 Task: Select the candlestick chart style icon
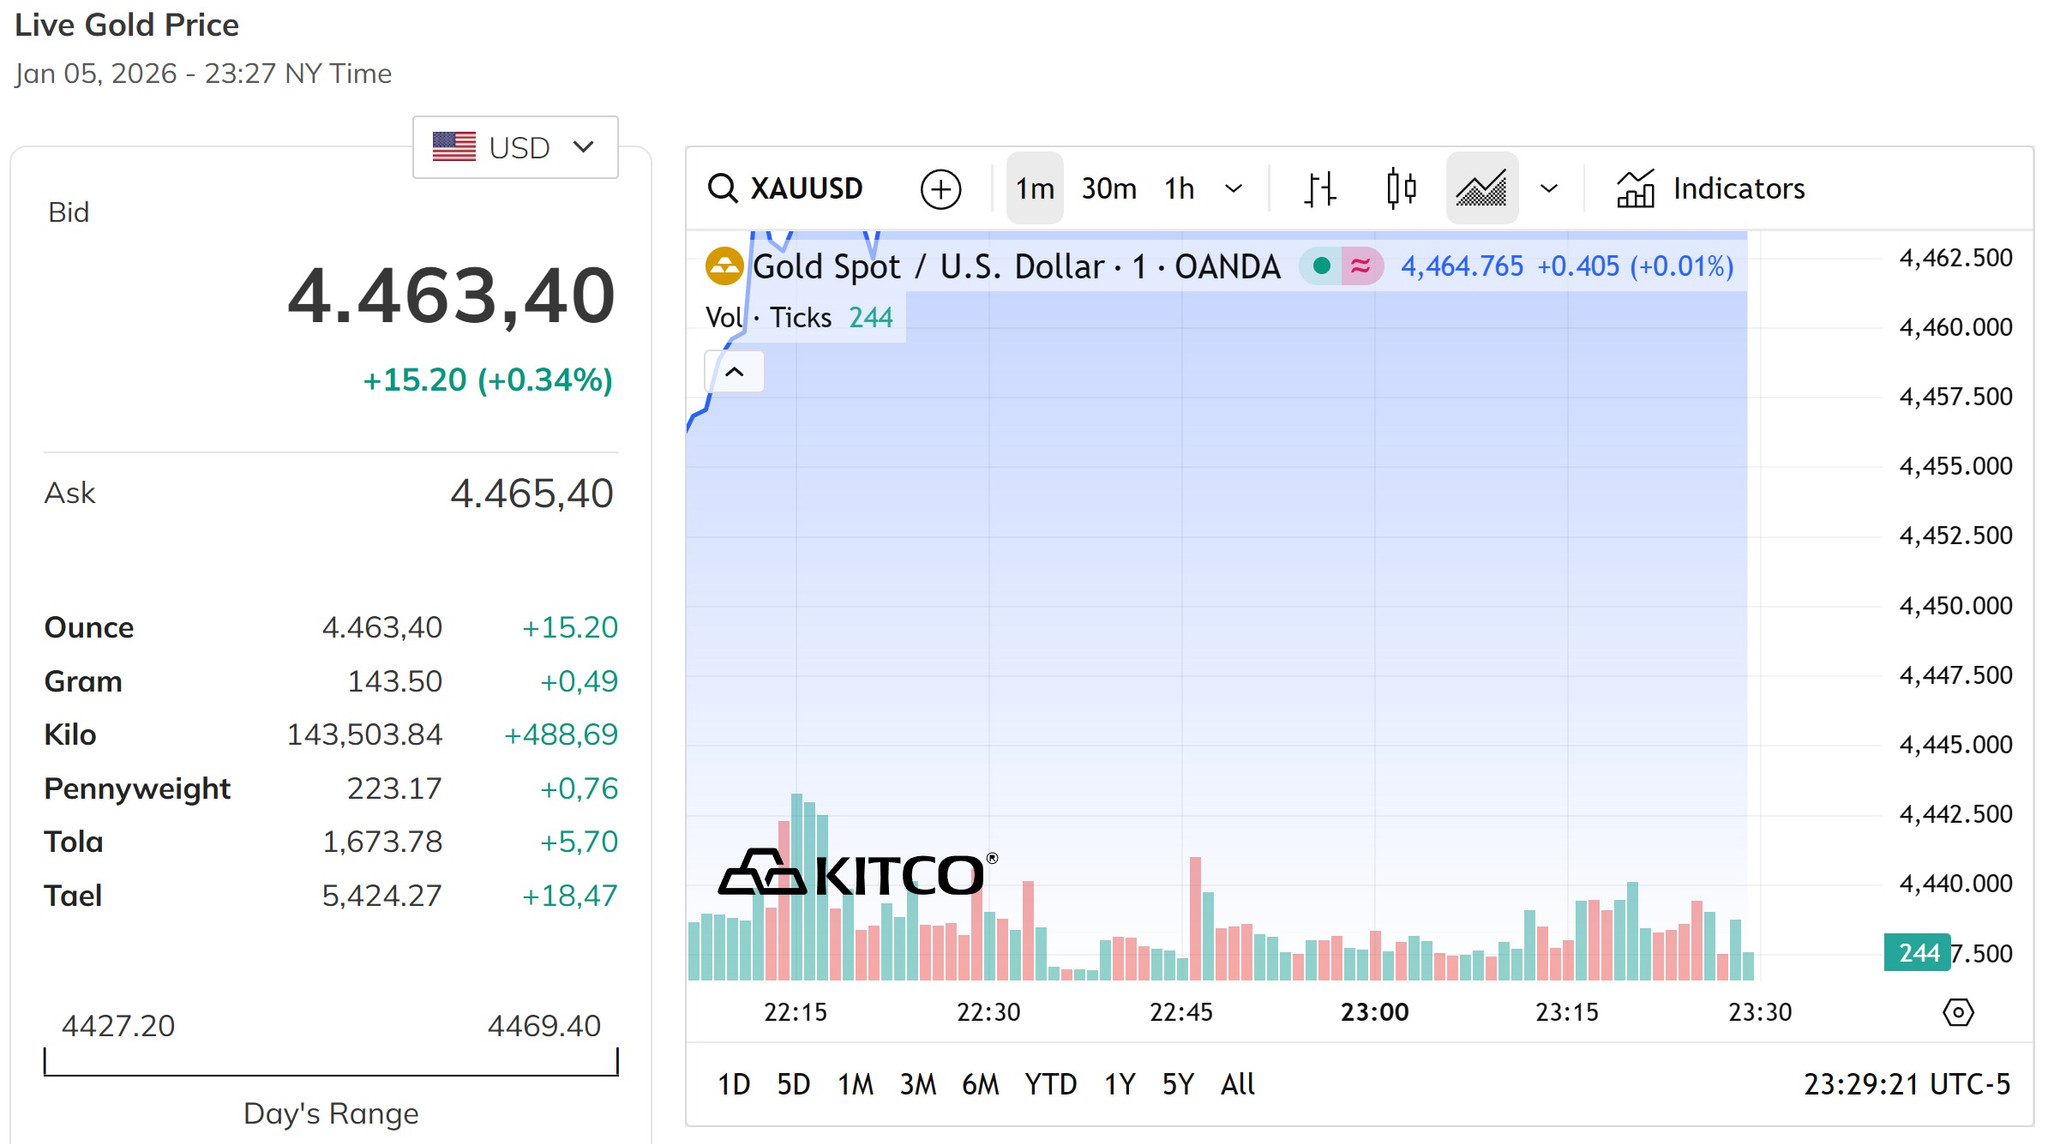click(1401, 188)
